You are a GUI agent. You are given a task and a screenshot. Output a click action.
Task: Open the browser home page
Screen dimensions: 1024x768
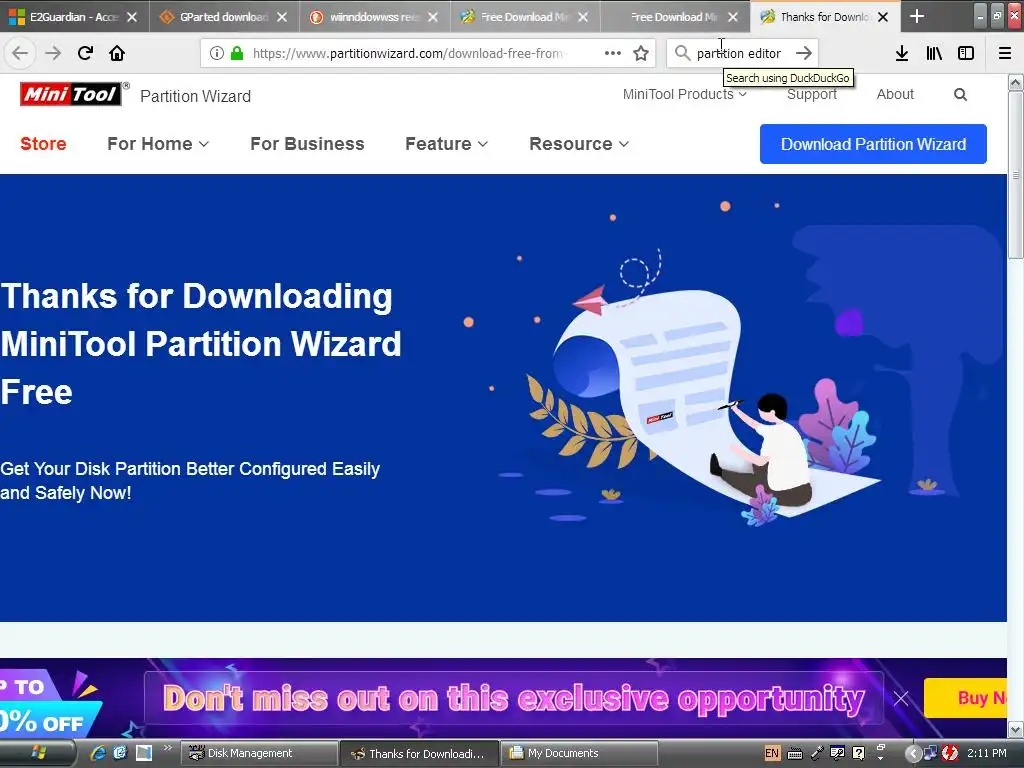click(117, 53)
